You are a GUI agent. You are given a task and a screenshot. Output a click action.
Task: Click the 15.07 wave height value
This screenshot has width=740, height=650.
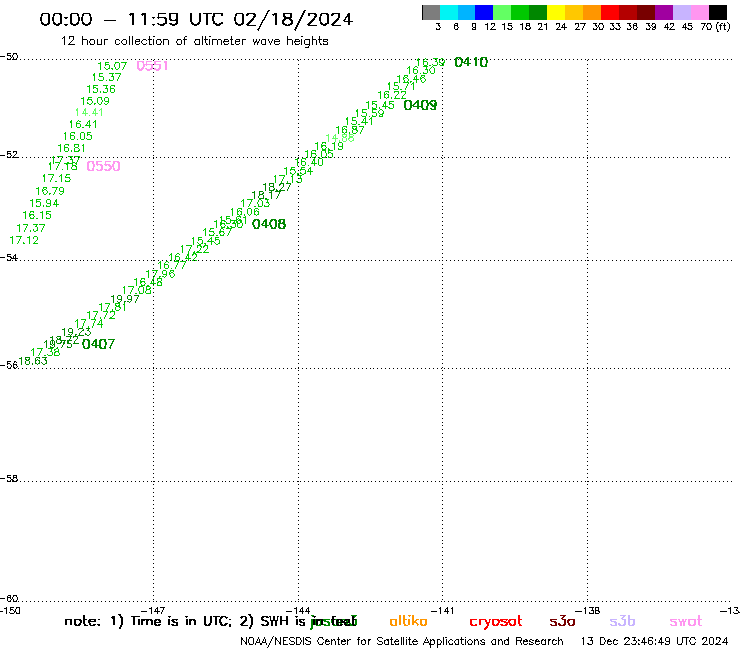coord(112,66)
